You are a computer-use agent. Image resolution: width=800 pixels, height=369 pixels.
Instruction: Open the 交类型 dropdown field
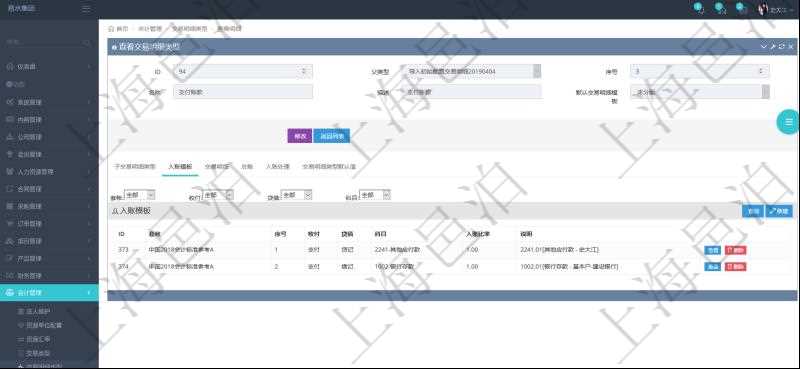(471, 71)
